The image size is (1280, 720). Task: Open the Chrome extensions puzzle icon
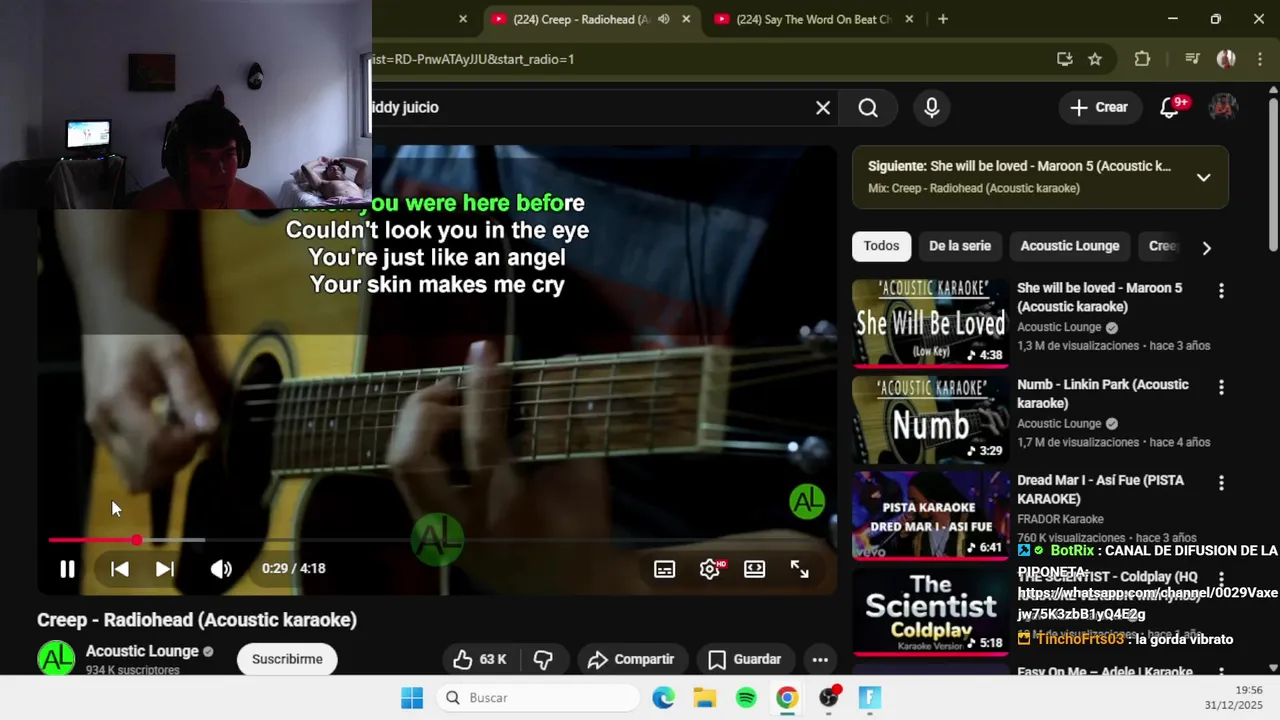pos(1142,59)
